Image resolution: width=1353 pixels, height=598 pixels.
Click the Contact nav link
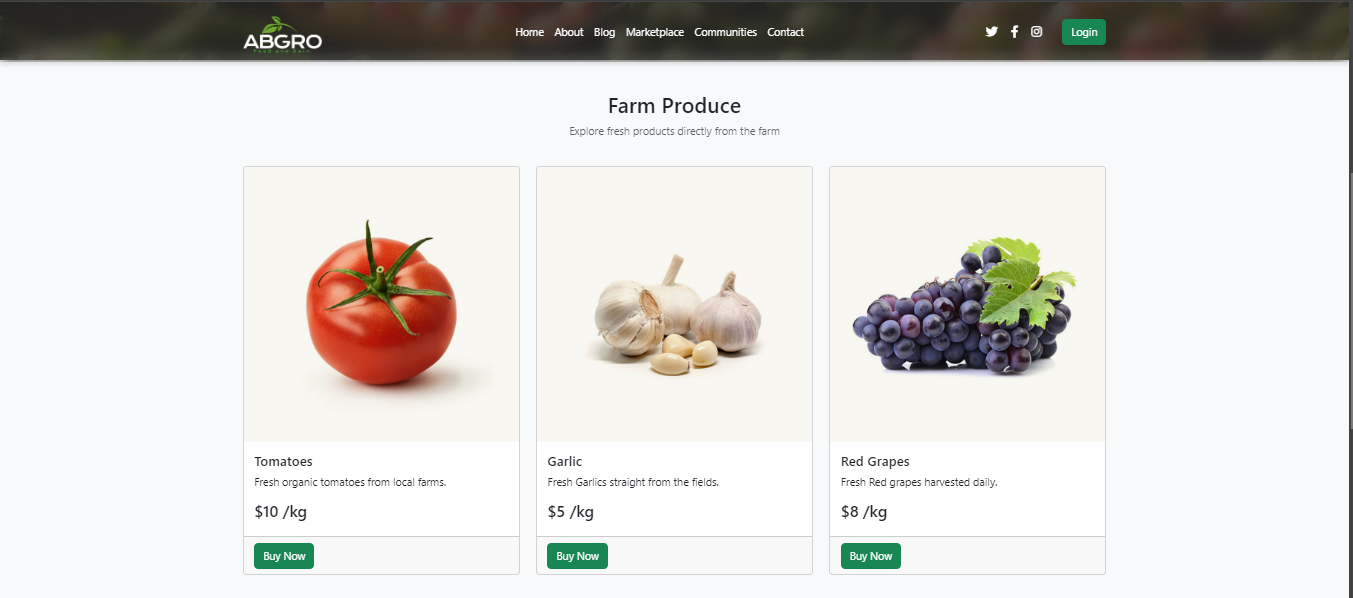785,32
